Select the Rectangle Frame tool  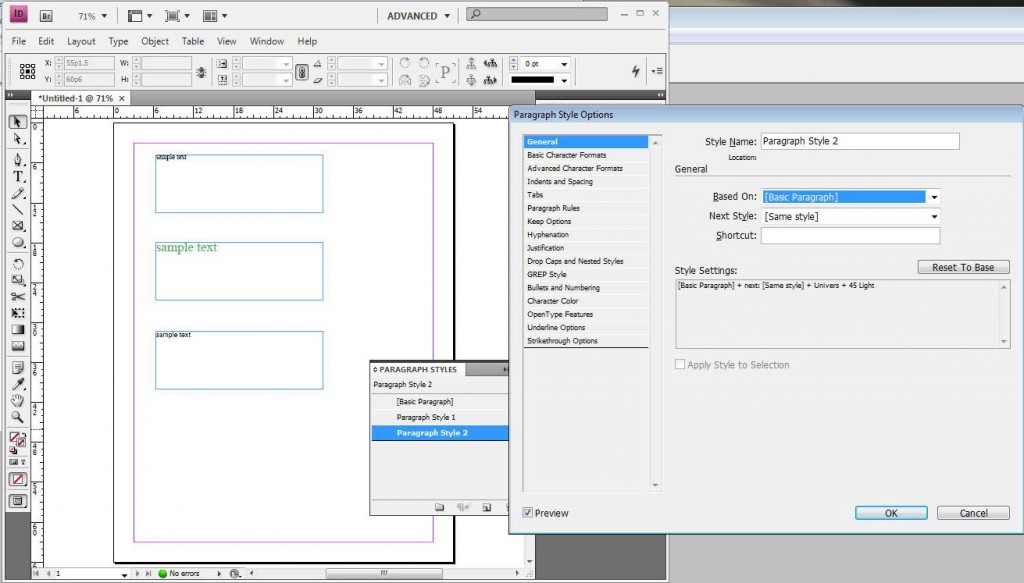pos(18,226)
